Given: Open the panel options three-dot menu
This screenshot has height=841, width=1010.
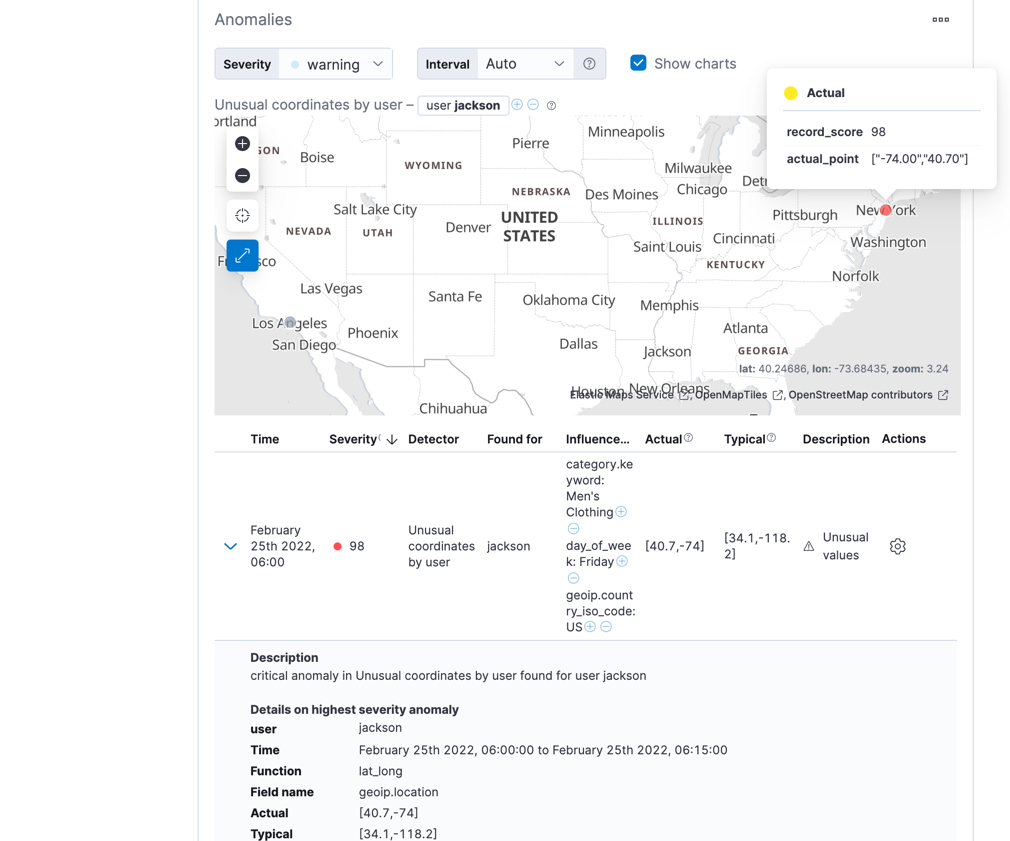Looking at the screenshot, I should (x=940, y=19).
